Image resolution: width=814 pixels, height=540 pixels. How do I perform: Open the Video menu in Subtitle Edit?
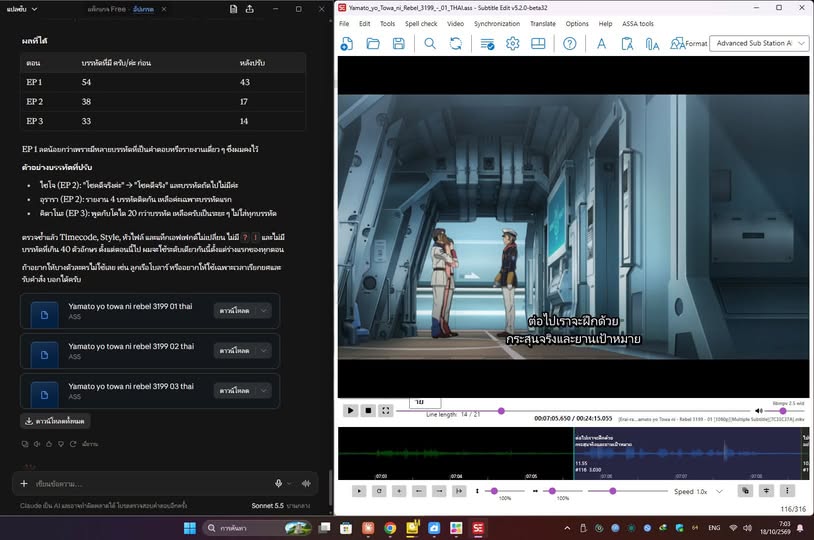[455, 24]
